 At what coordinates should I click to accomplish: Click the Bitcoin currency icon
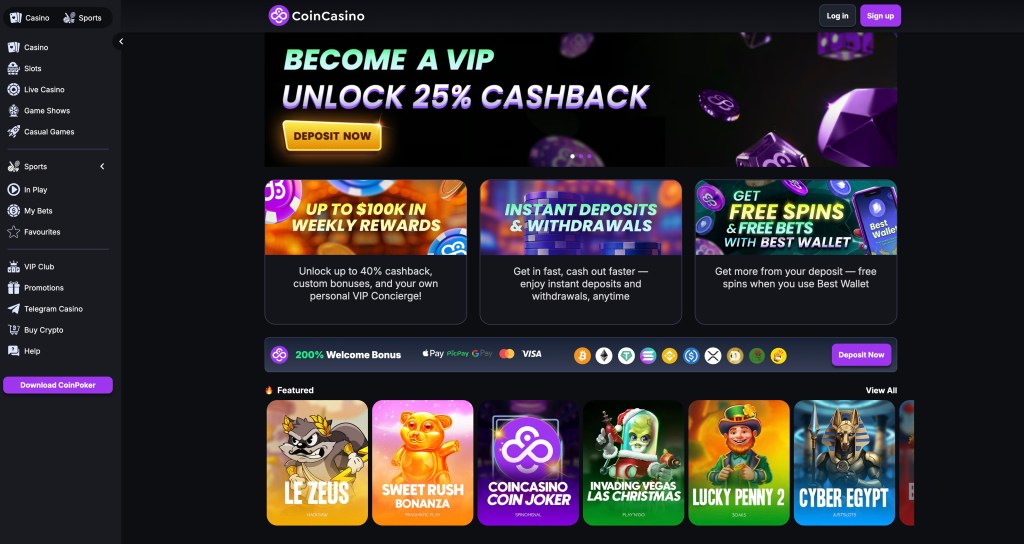pyautogui.click(x=583, y=355)
